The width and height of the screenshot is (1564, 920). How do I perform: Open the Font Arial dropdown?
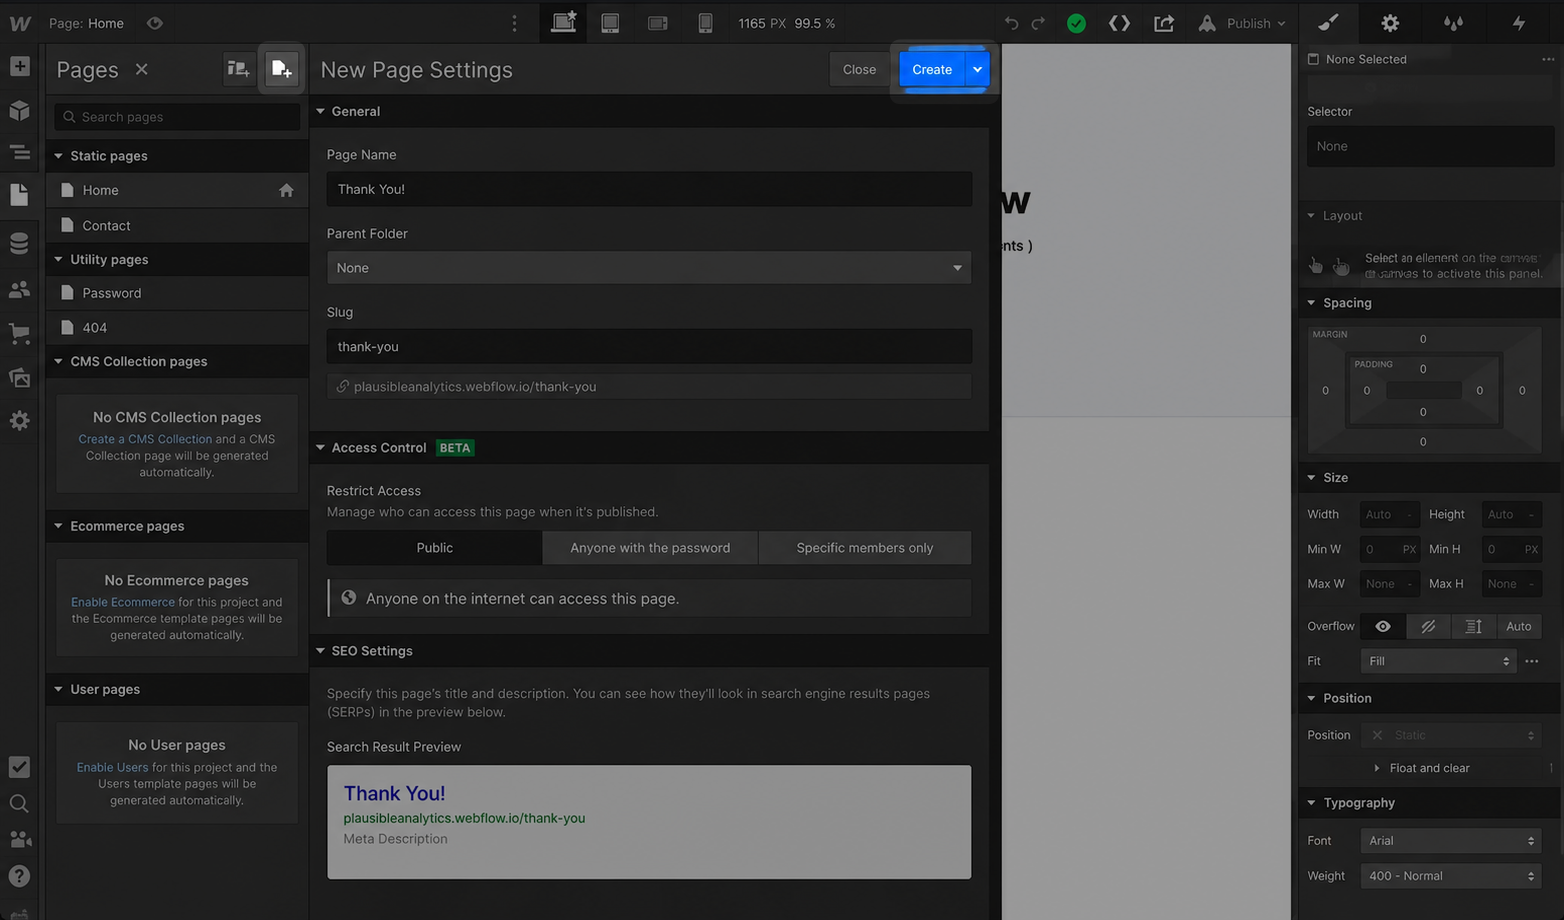[1450, 841]
